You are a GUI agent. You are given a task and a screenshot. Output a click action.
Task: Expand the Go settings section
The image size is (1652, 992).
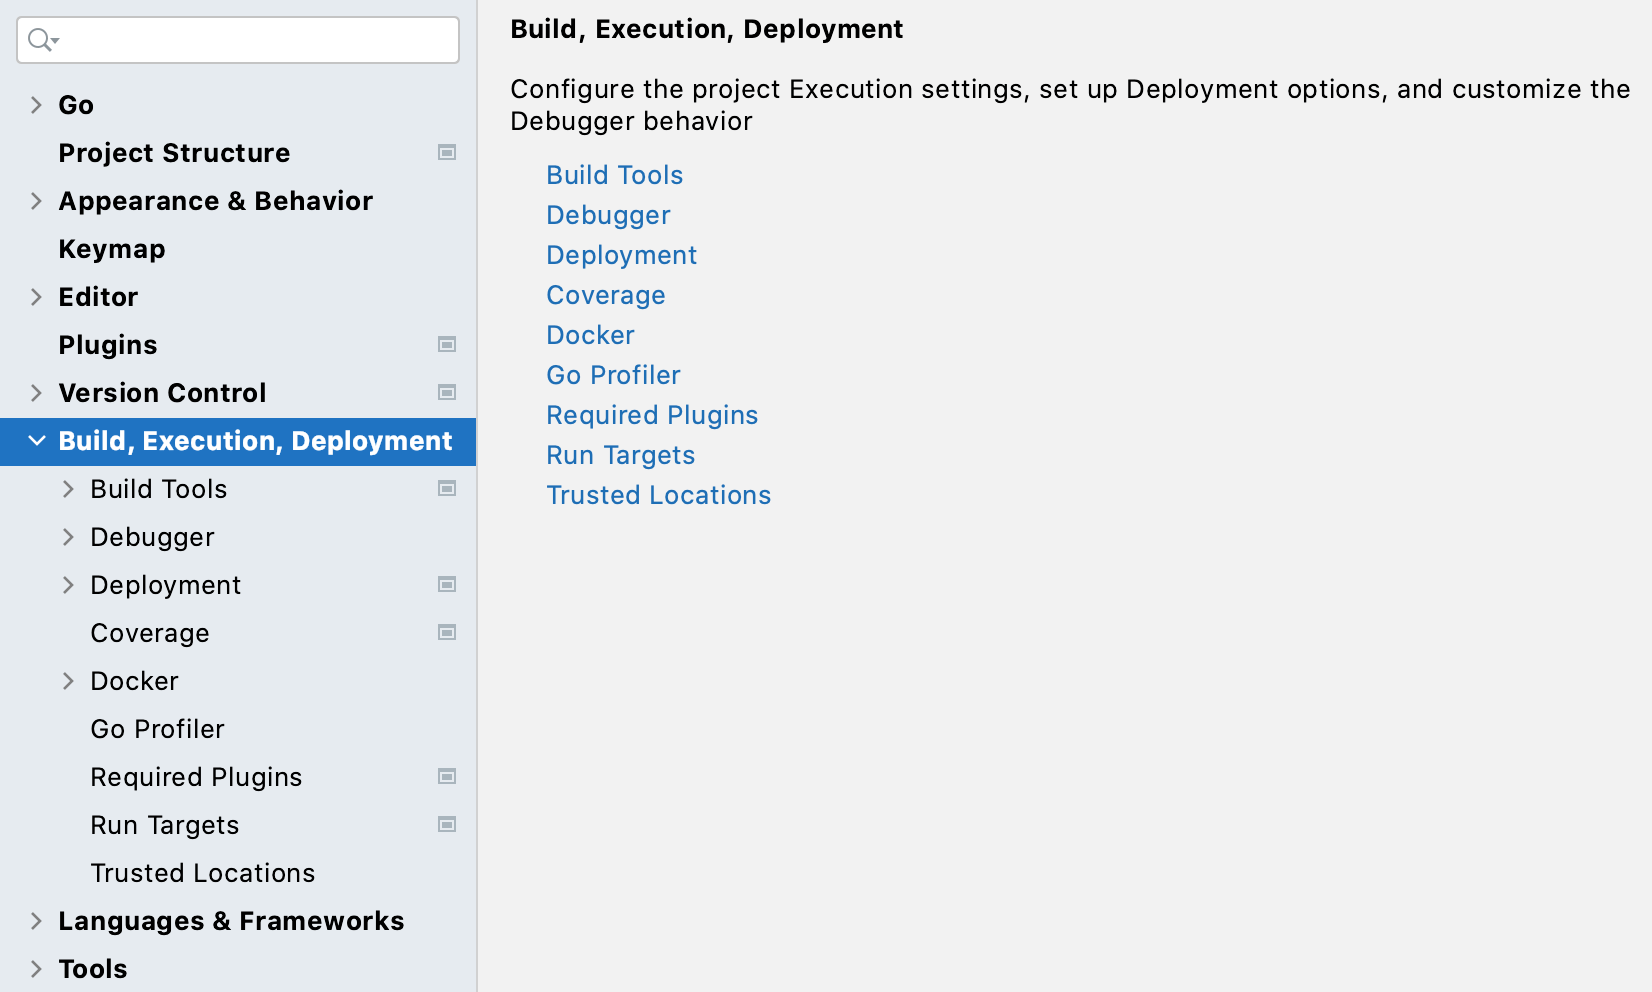tap(36, 104)
